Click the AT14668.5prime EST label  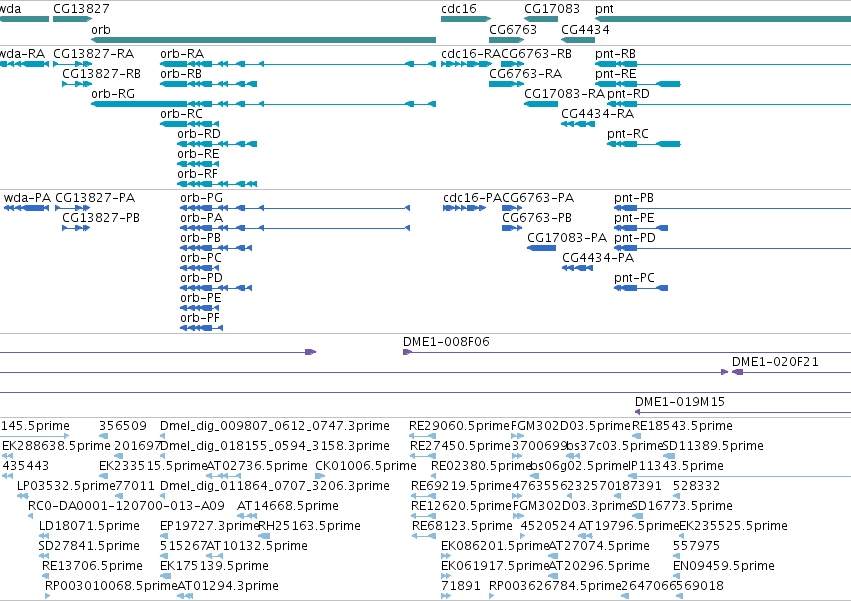tap(288, 506)
